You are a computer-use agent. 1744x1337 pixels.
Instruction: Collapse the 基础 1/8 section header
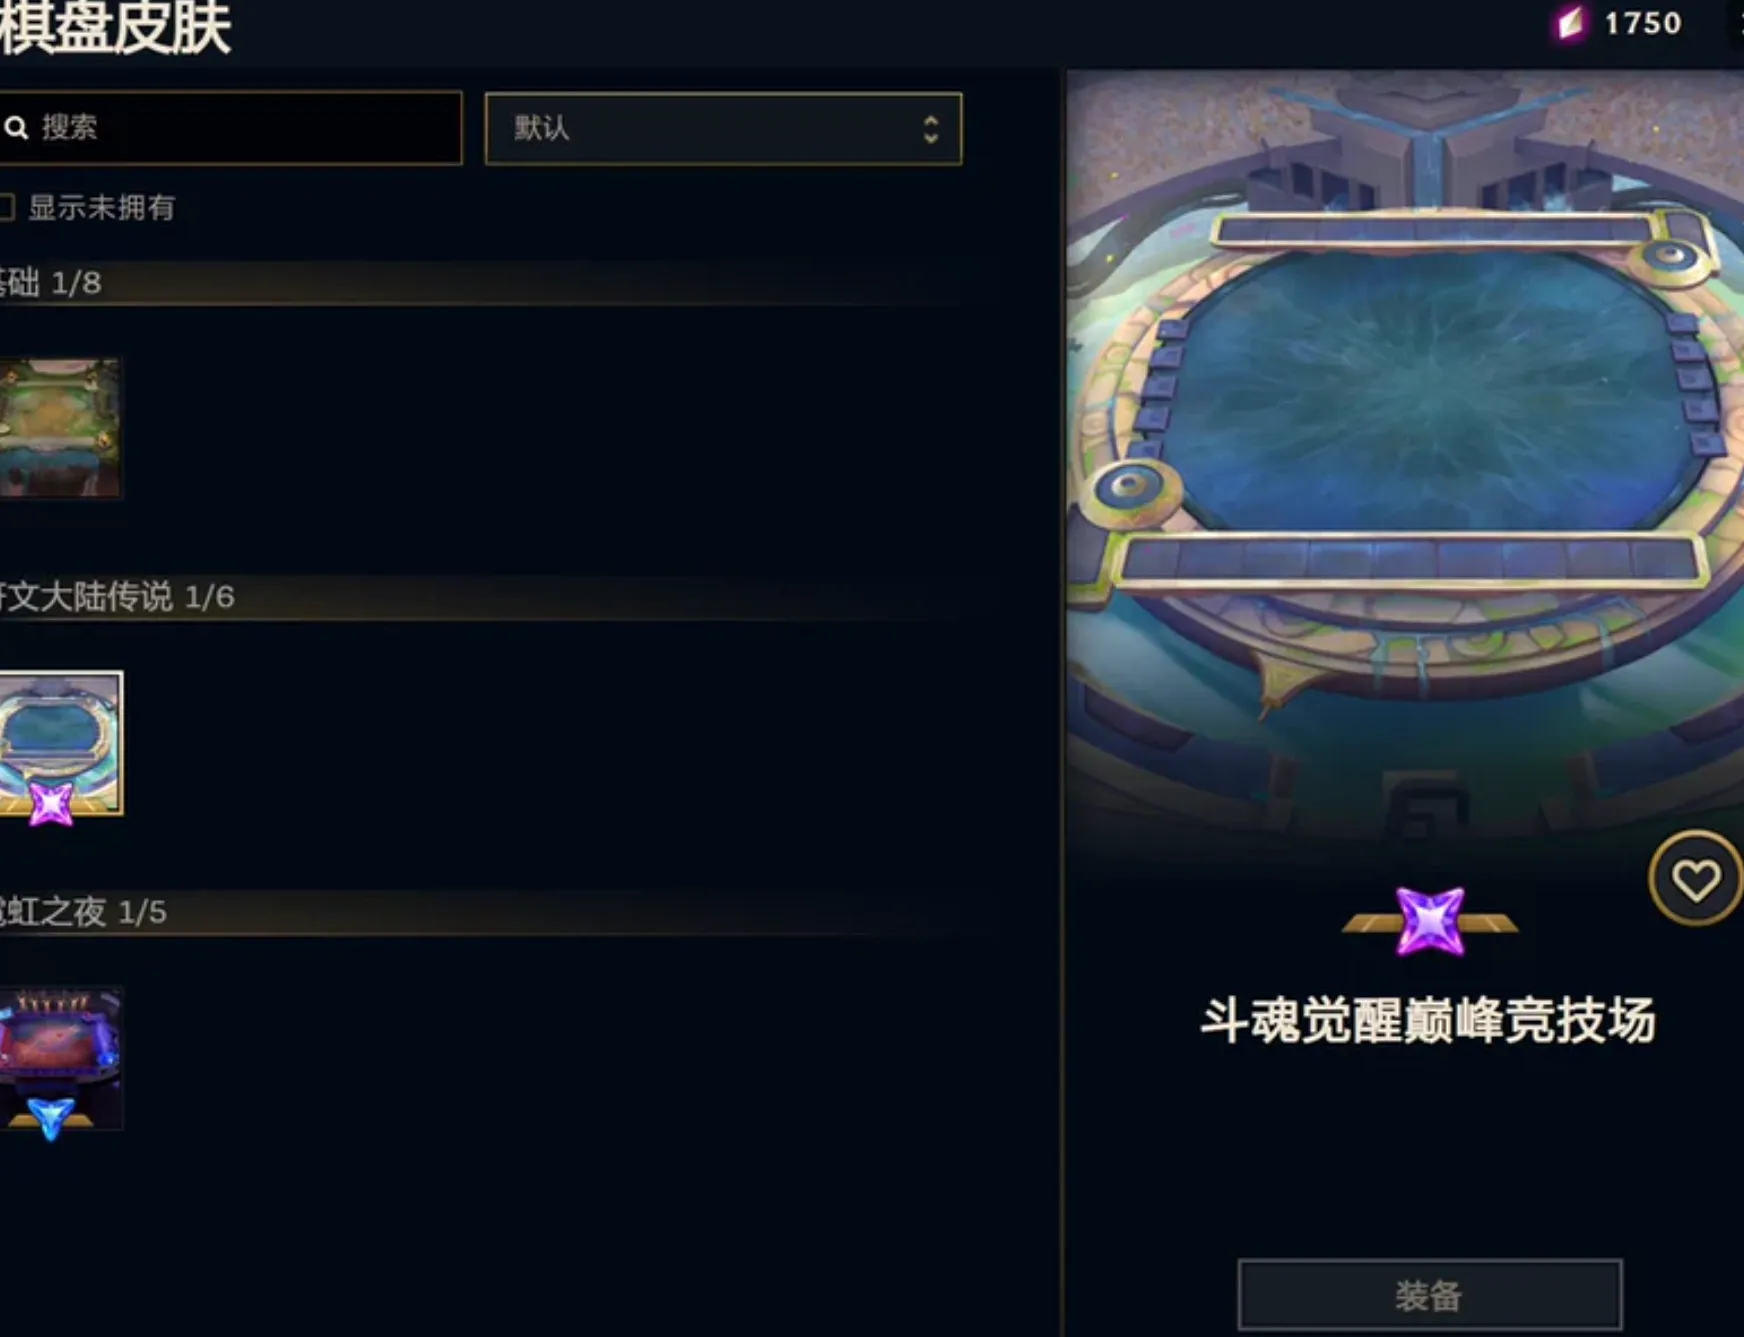coord(480,283)
